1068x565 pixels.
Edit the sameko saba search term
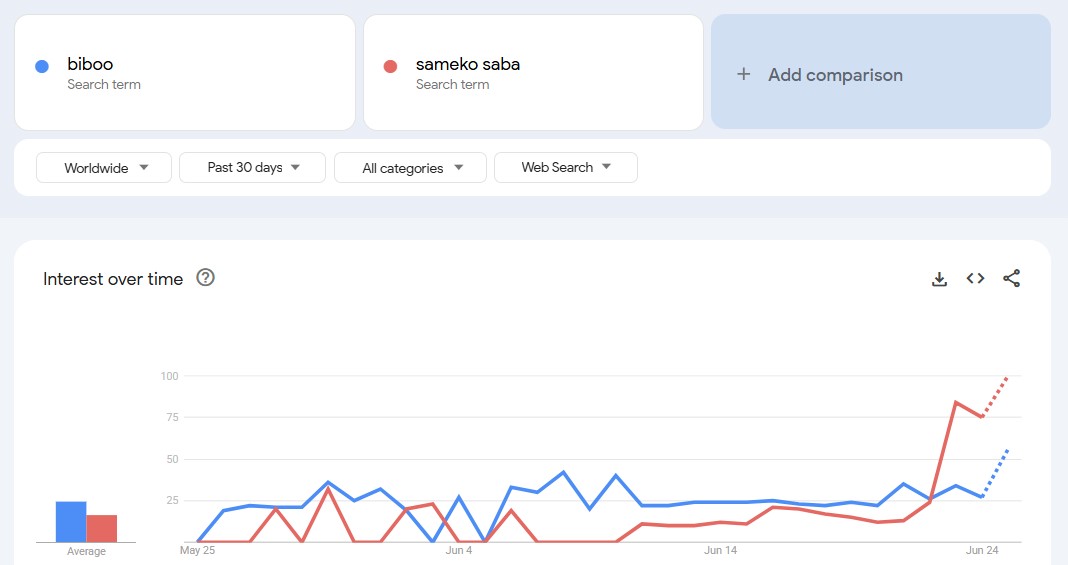pos(468,65)
